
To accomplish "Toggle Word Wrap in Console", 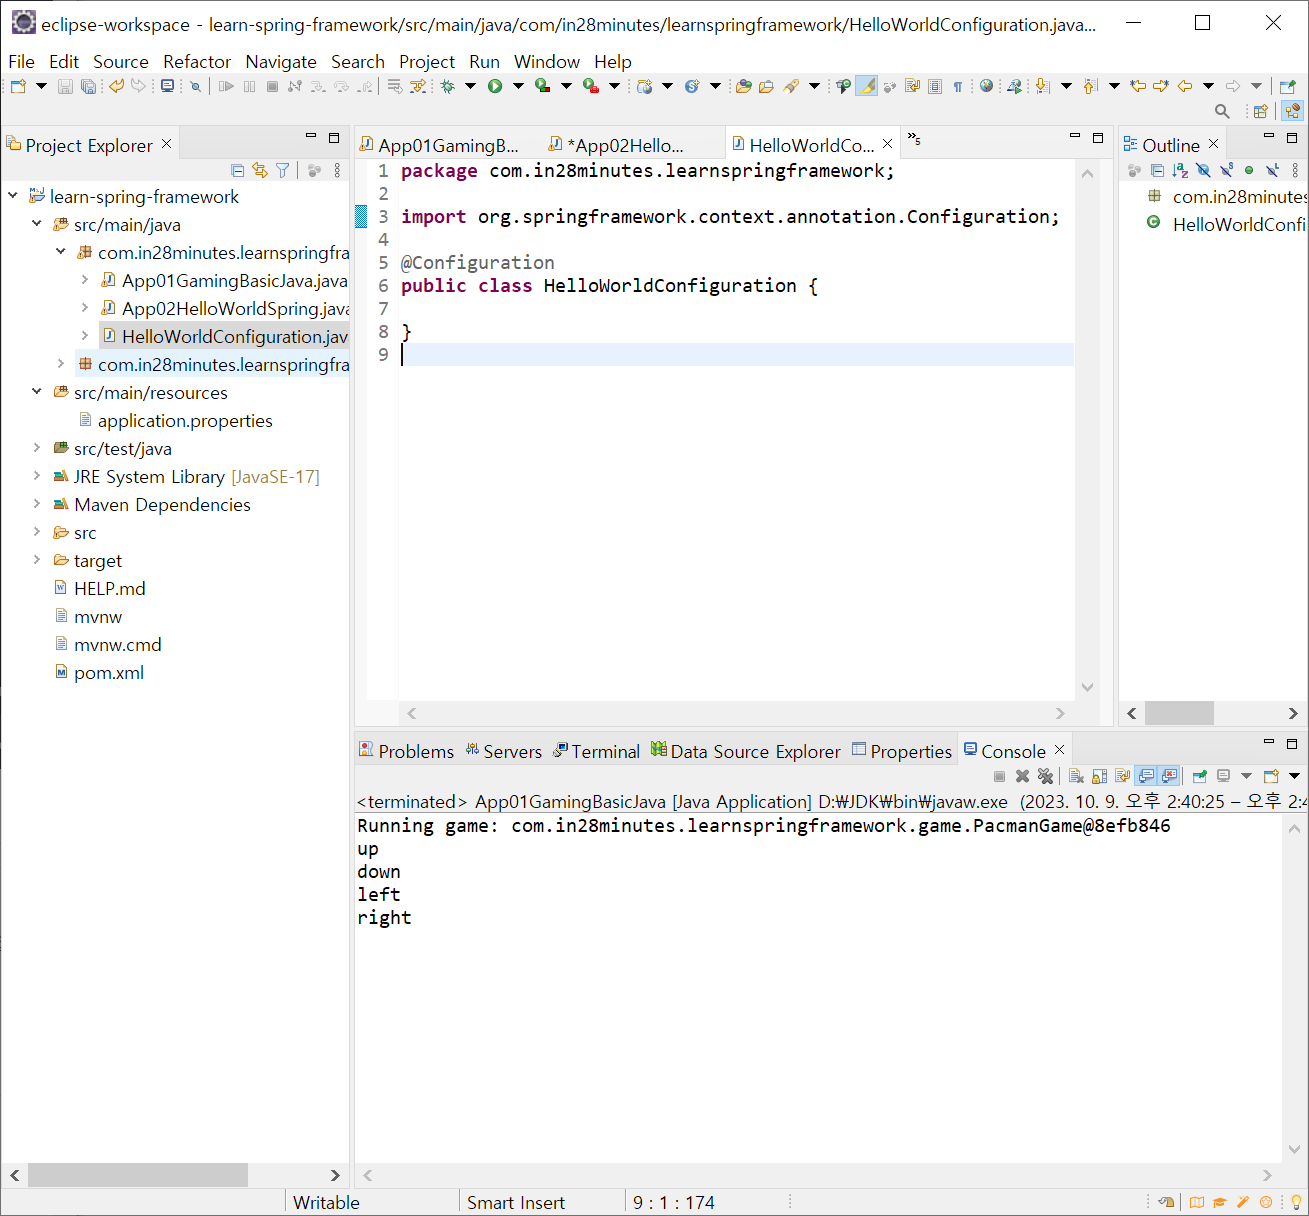I will coord(1123,776).
